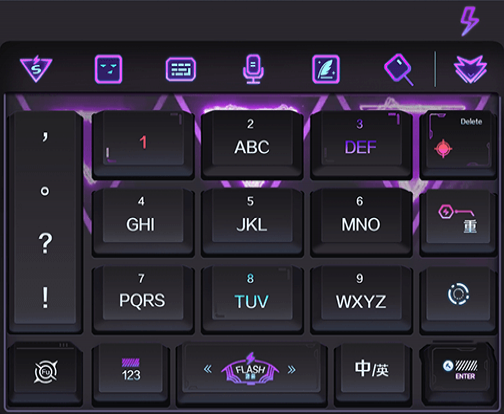Open the Fu symbols key

[x=45, y=373]
